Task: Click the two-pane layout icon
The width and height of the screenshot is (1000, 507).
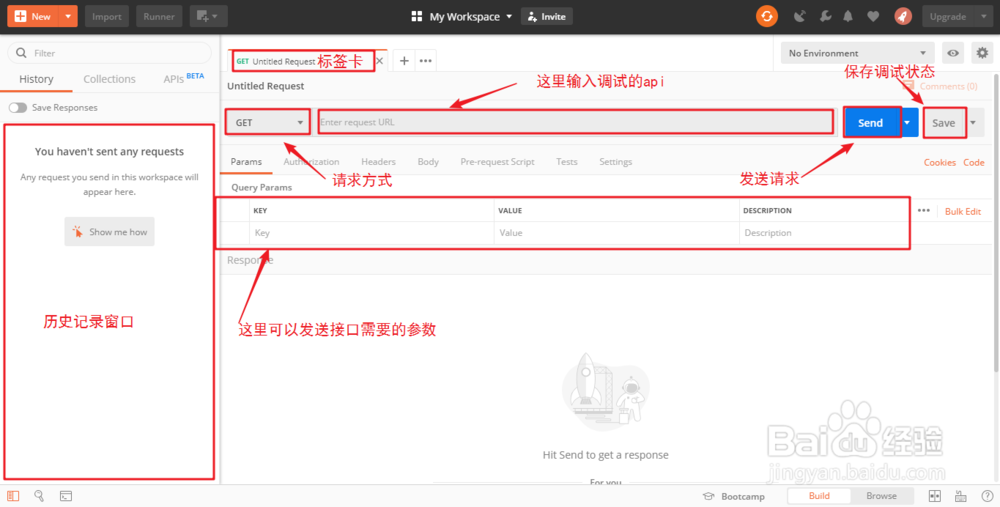Action: click(x=934, y=496)
